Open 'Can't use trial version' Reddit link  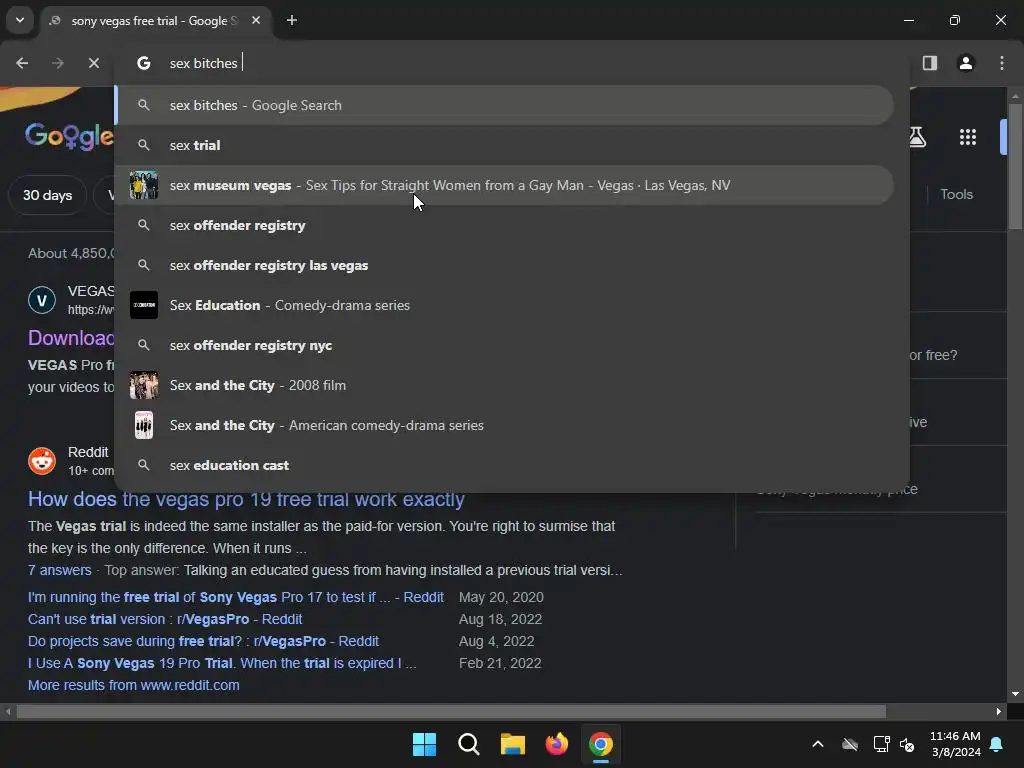(165, 619)
